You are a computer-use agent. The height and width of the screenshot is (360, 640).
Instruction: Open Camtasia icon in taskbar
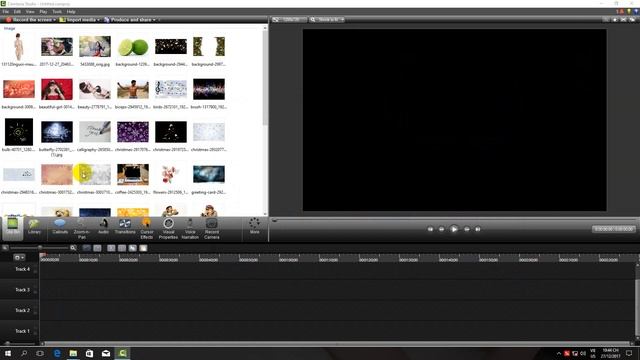coord(122,353)
